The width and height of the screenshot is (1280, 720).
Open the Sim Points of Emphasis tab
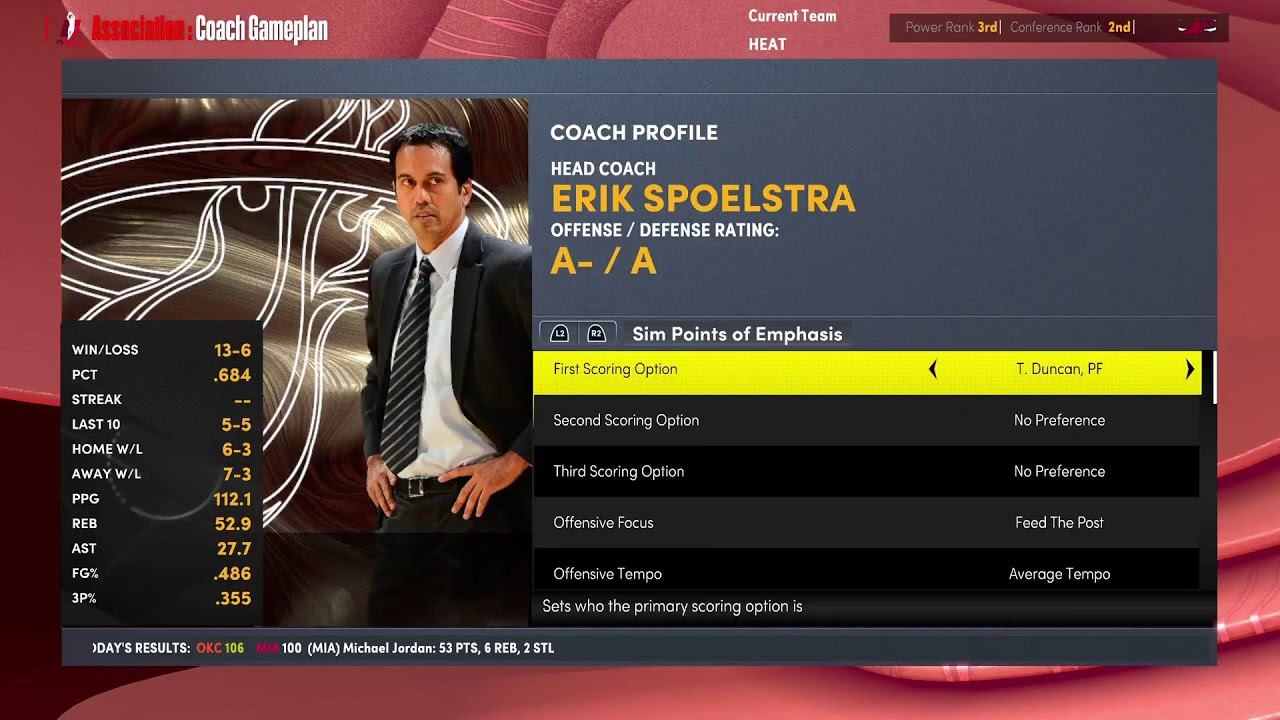[737, 334]
